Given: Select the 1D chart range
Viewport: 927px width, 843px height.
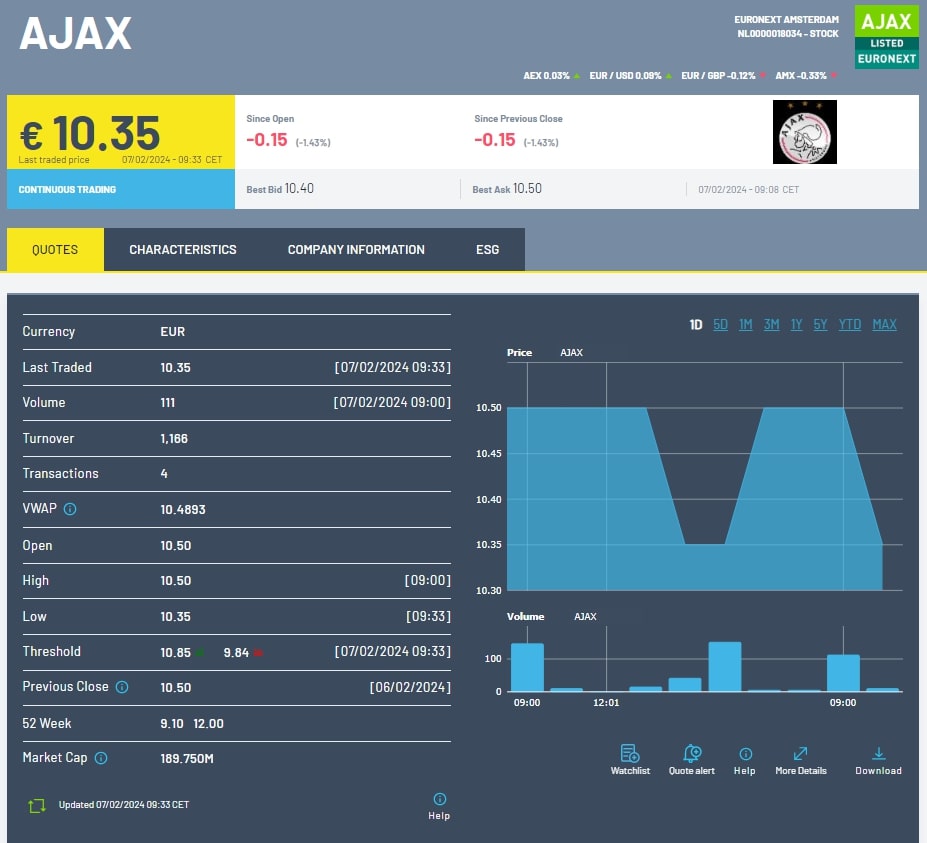Looking at the screenshot, I should 695,325.
